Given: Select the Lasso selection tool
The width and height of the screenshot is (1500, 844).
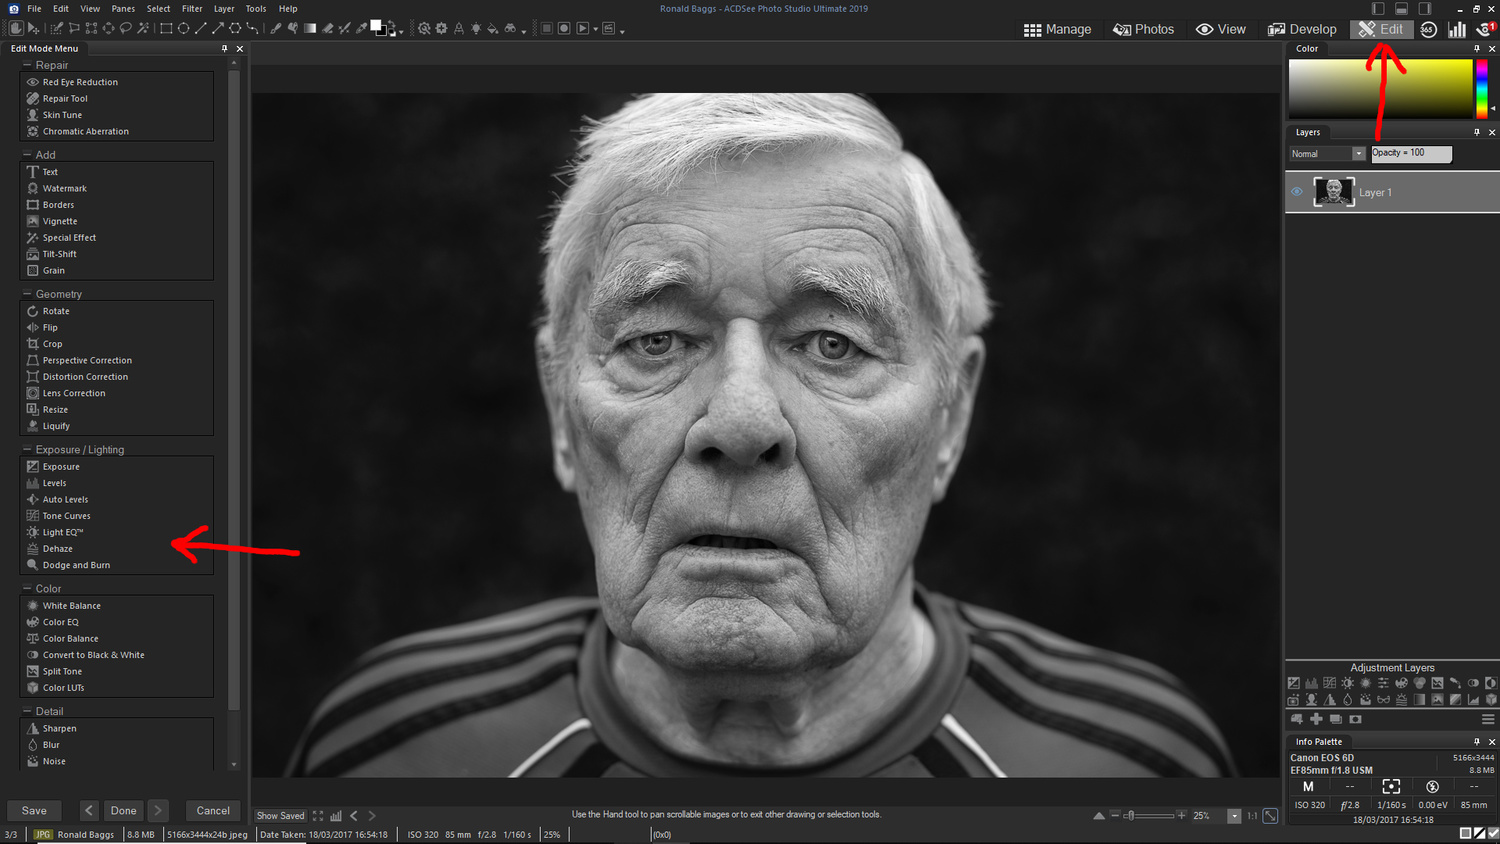Looking at the screenshot, I should [126, 29].
